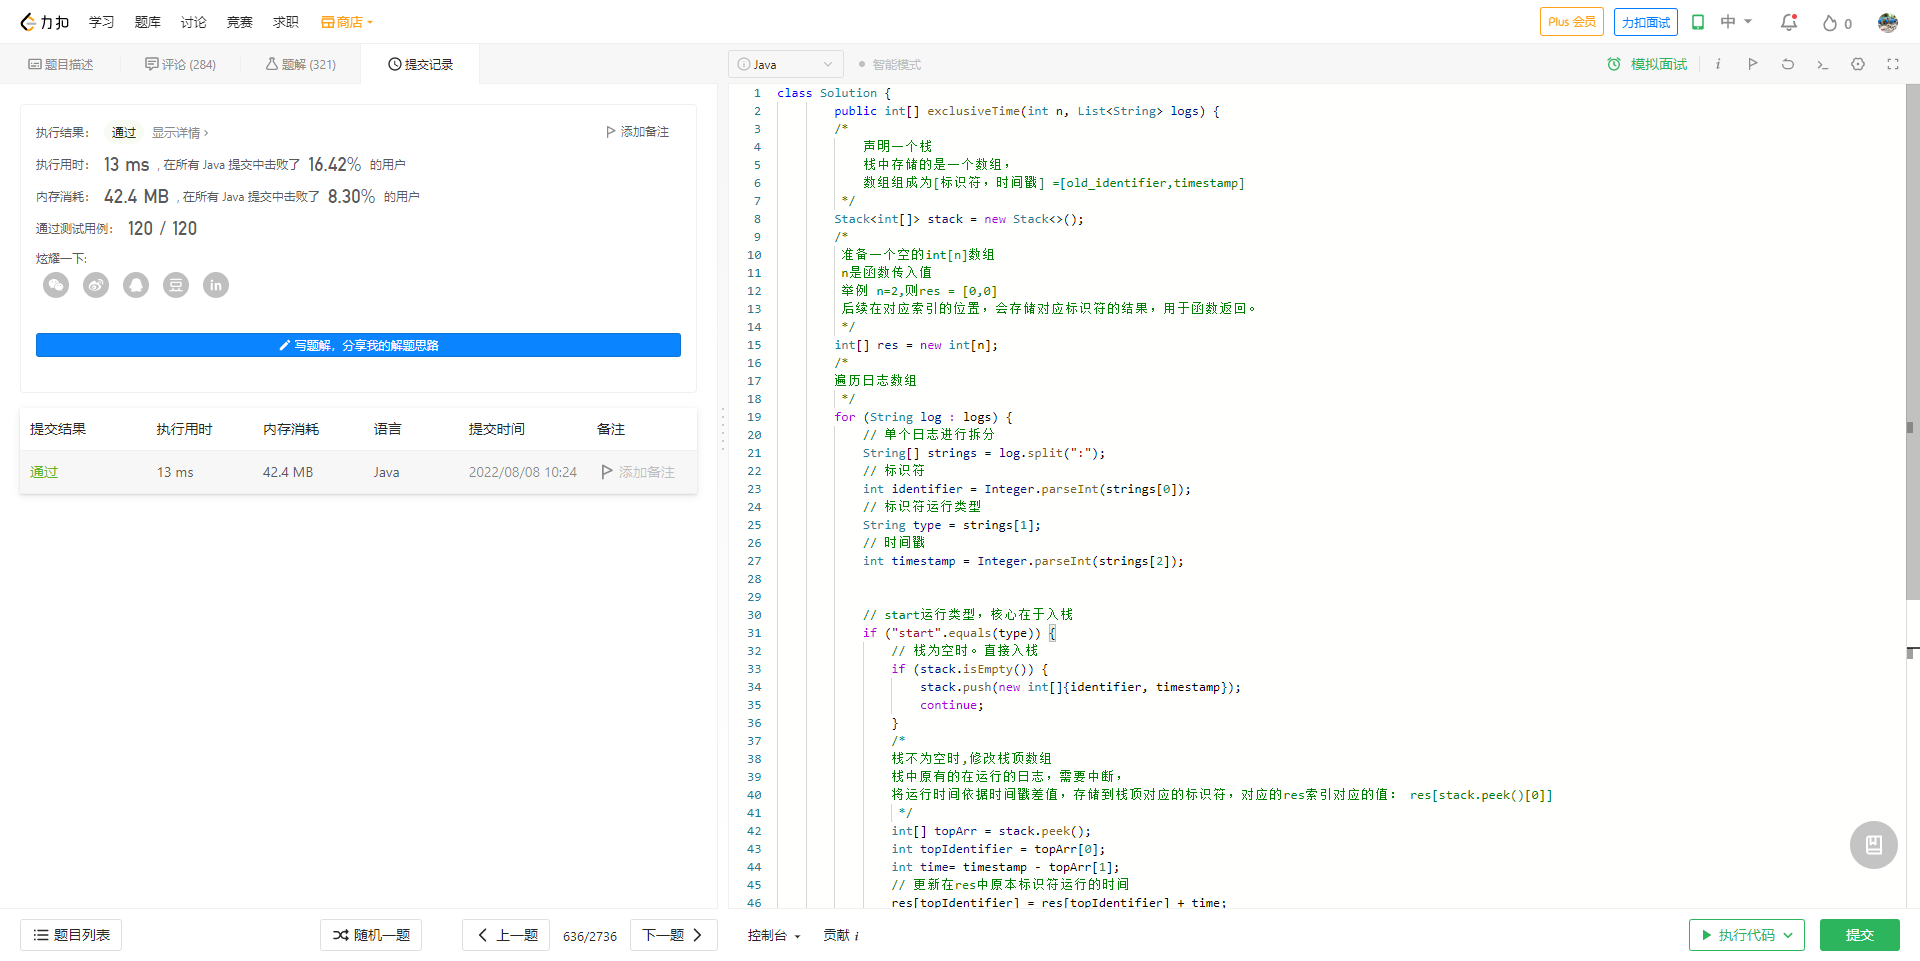
Task: Start 模拟面试 with the clock icon
Action: [x=1647, y=64]
